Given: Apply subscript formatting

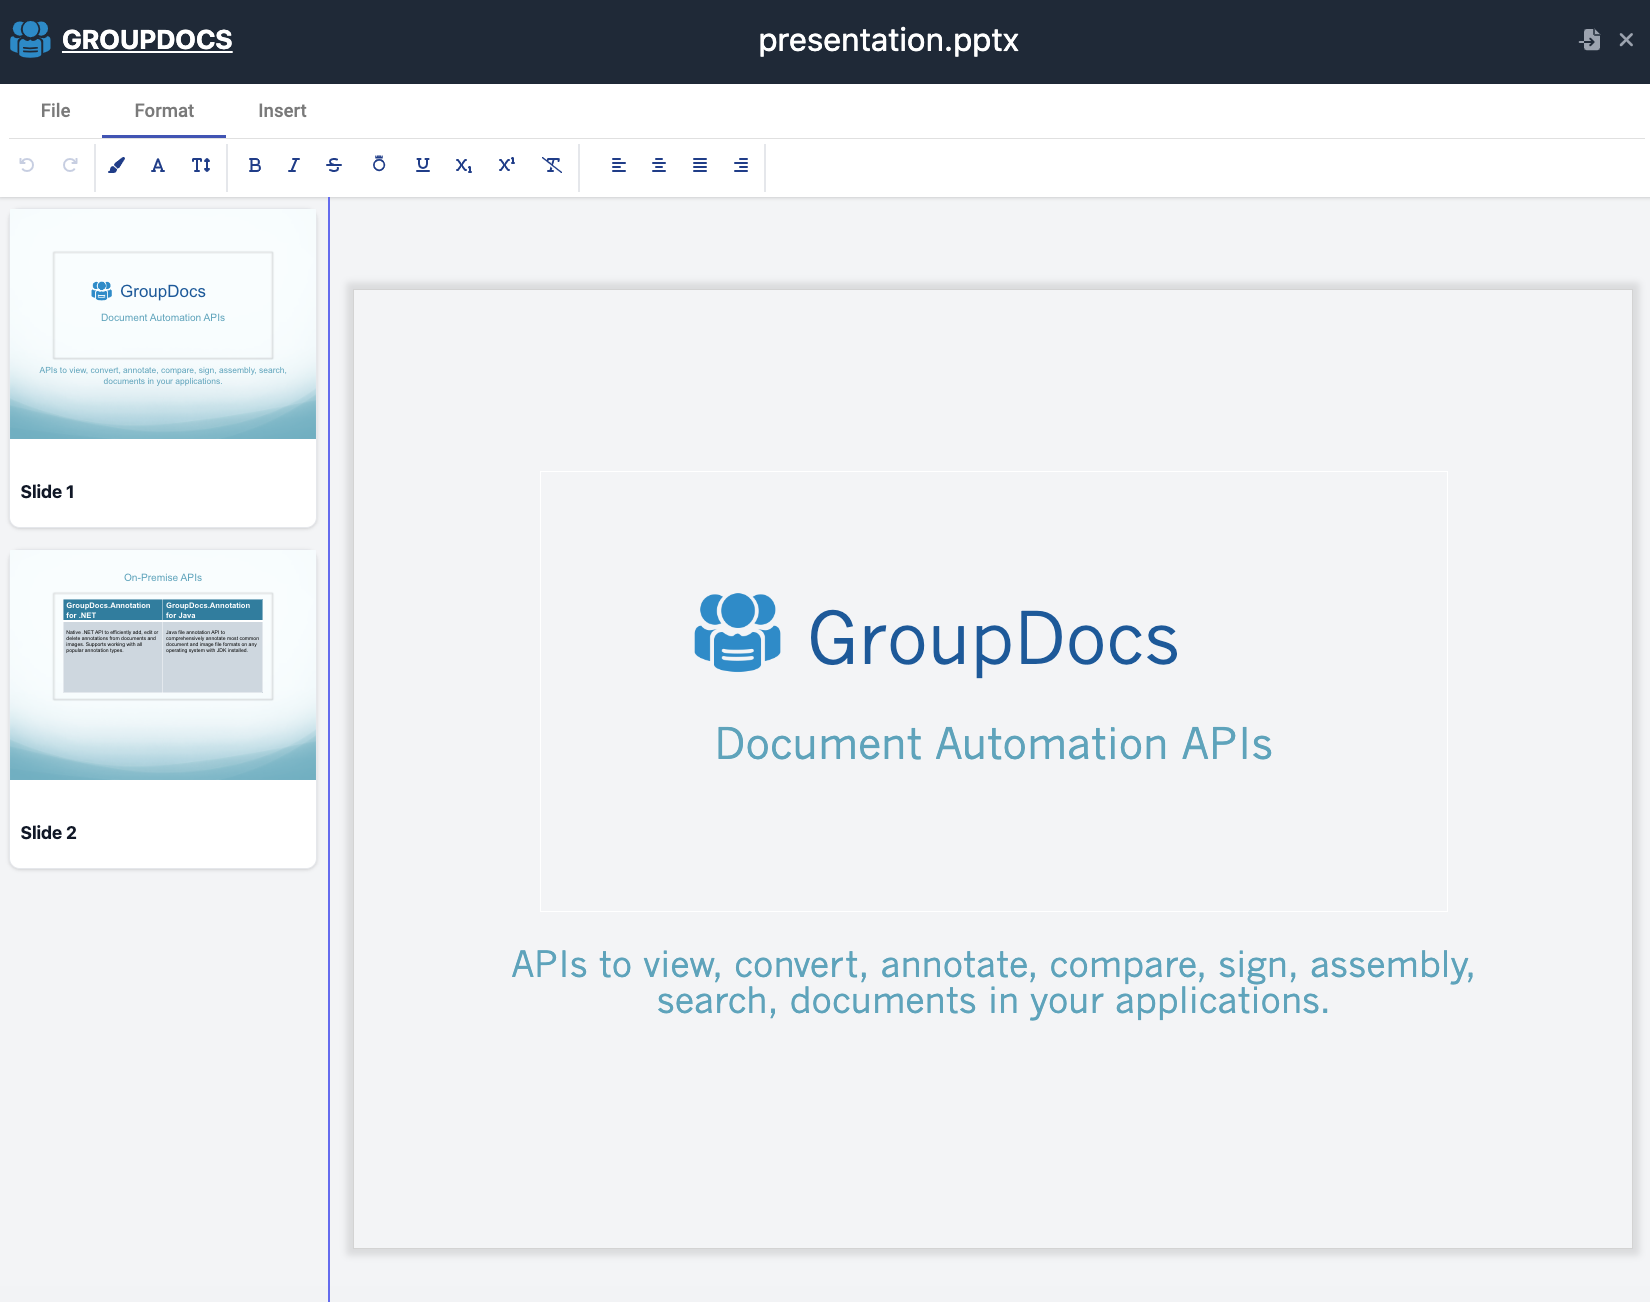Looking at the screenshot, I should [464, 165].
